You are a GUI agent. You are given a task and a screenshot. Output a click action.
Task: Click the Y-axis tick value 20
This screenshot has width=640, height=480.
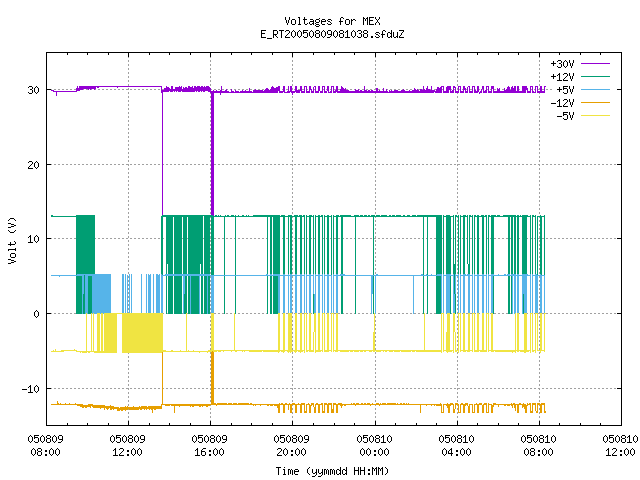(33, 165)
